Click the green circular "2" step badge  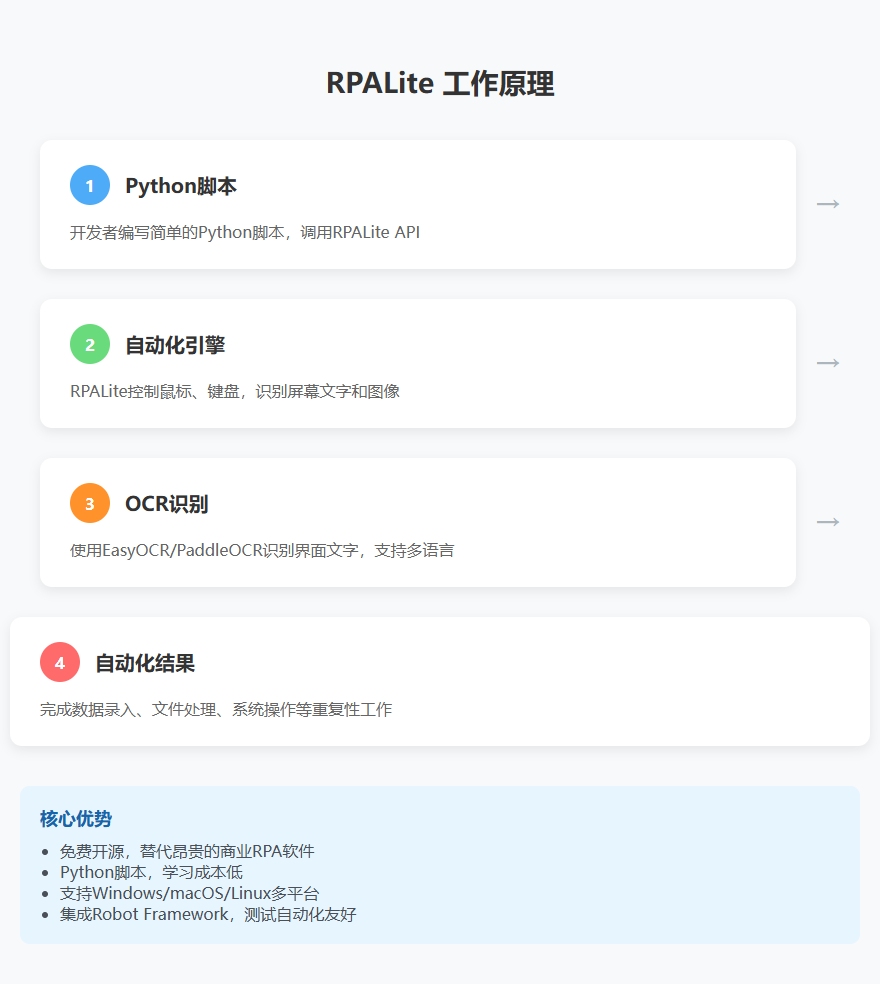point(89,344)
